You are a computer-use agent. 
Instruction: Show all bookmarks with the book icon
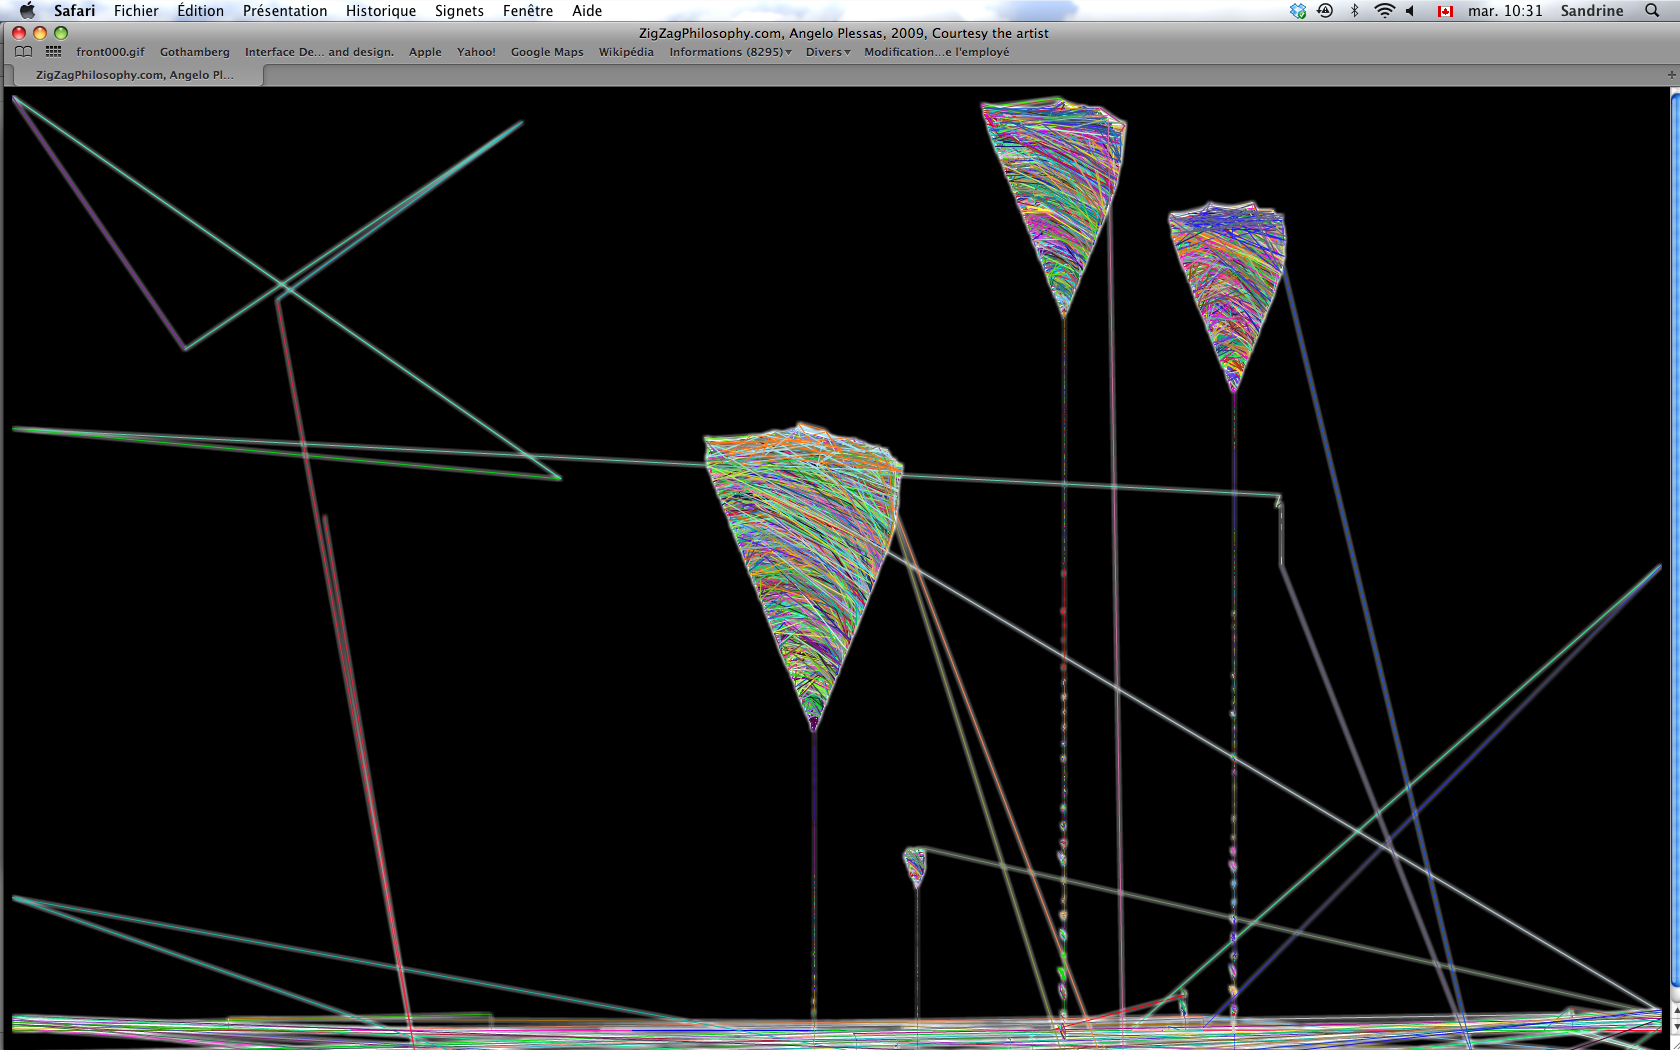(x=24, y=52)
